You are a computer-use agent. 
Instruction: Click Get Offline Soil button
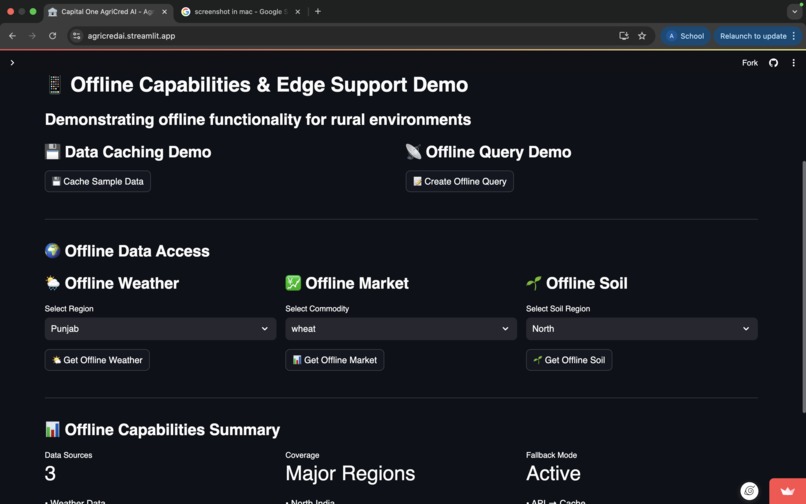pyautogui.click(x=569, y=360)
